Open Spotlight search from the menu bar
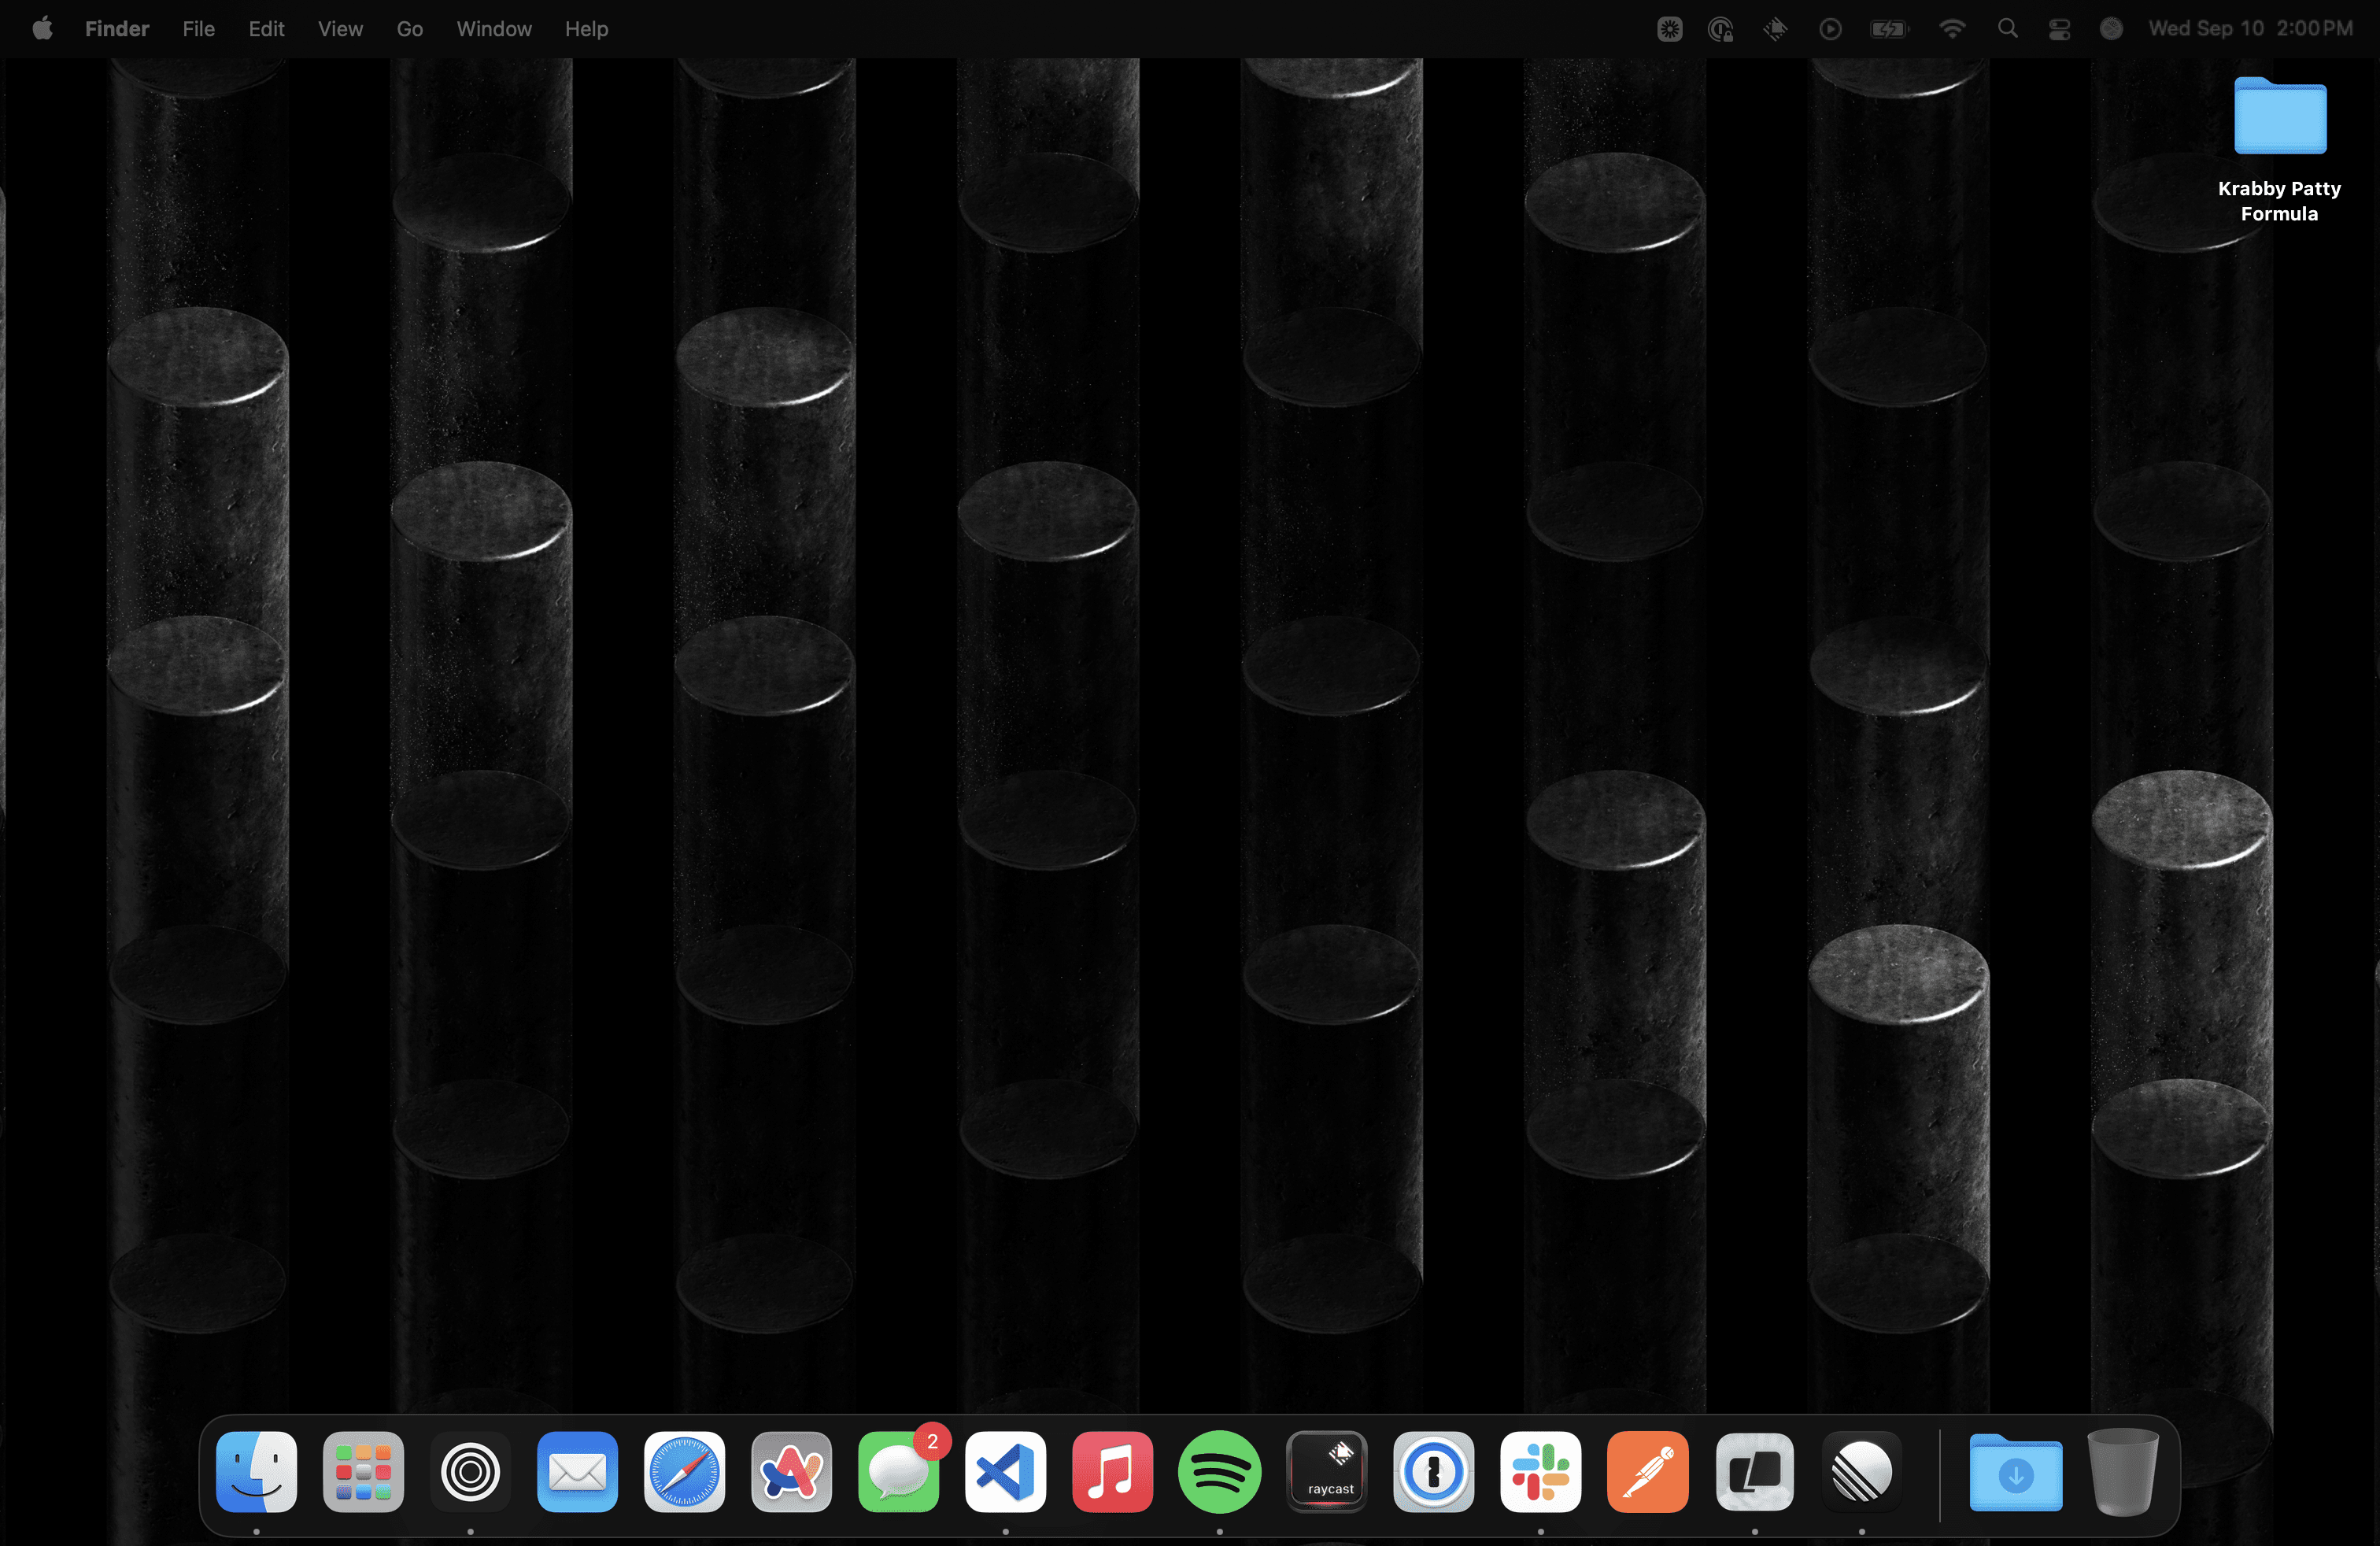The width and height of the screenshot is (2380, 1546). coord(2007,28)
